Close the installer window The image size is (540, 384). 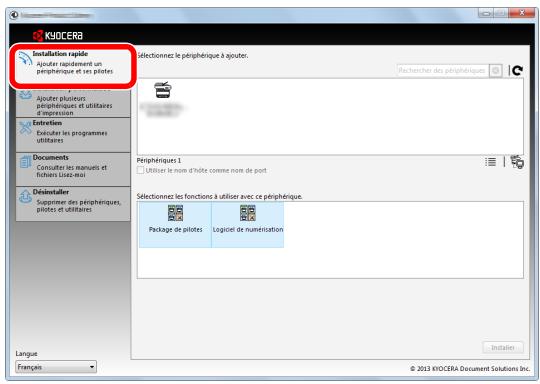coord(521,13)
